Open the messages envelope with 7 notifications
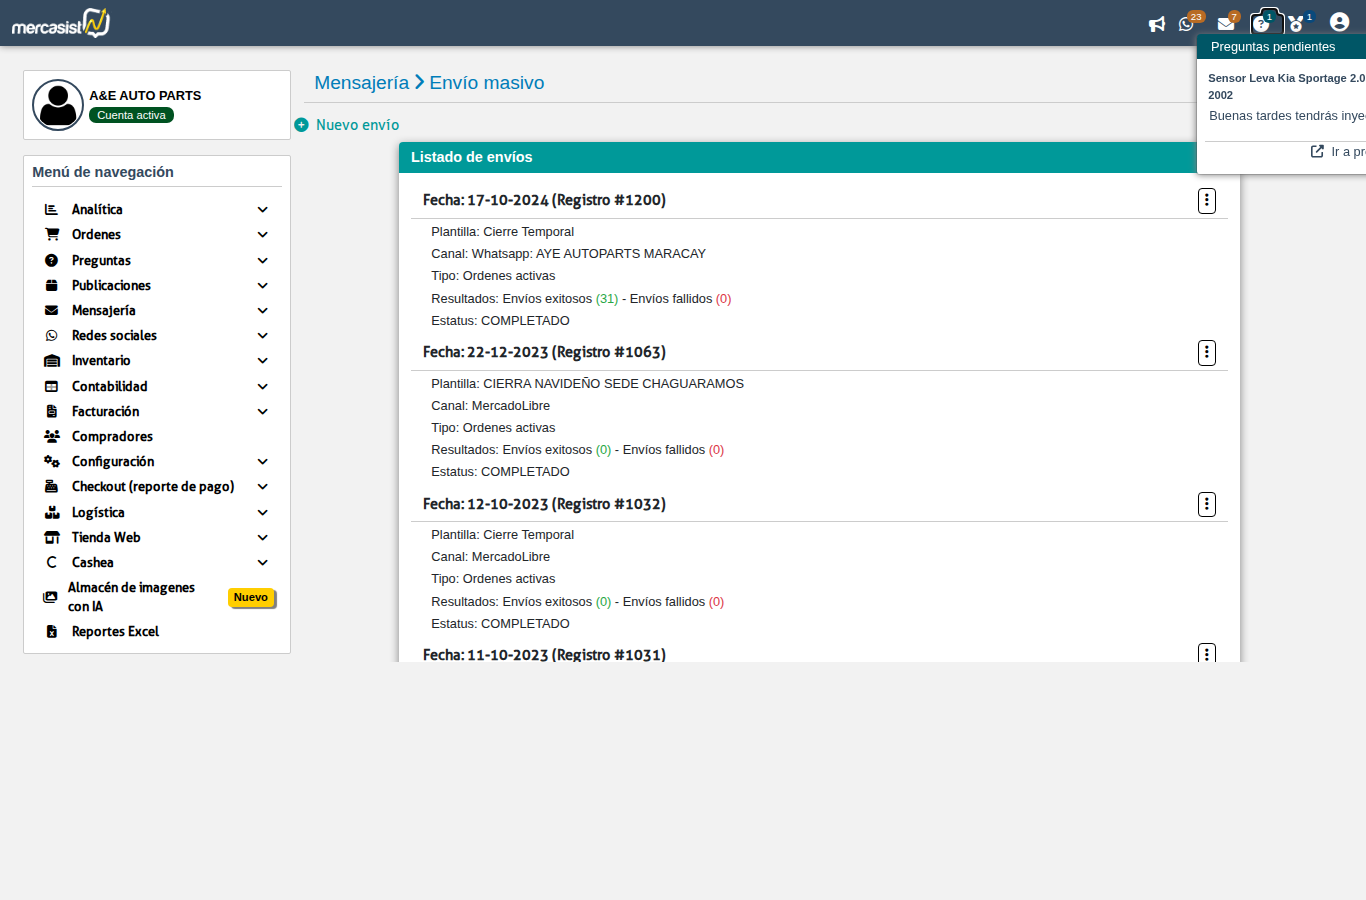This screenshot has width=1366, height=900. point(1228,24)
